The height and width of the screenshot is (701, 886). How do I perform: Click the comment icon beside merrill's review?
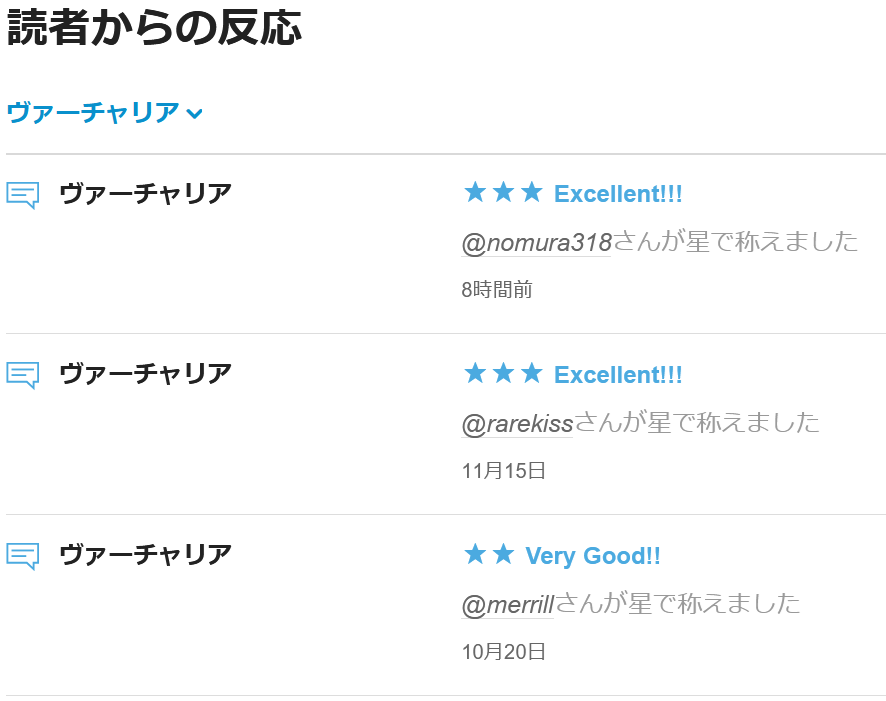(23, 555)
